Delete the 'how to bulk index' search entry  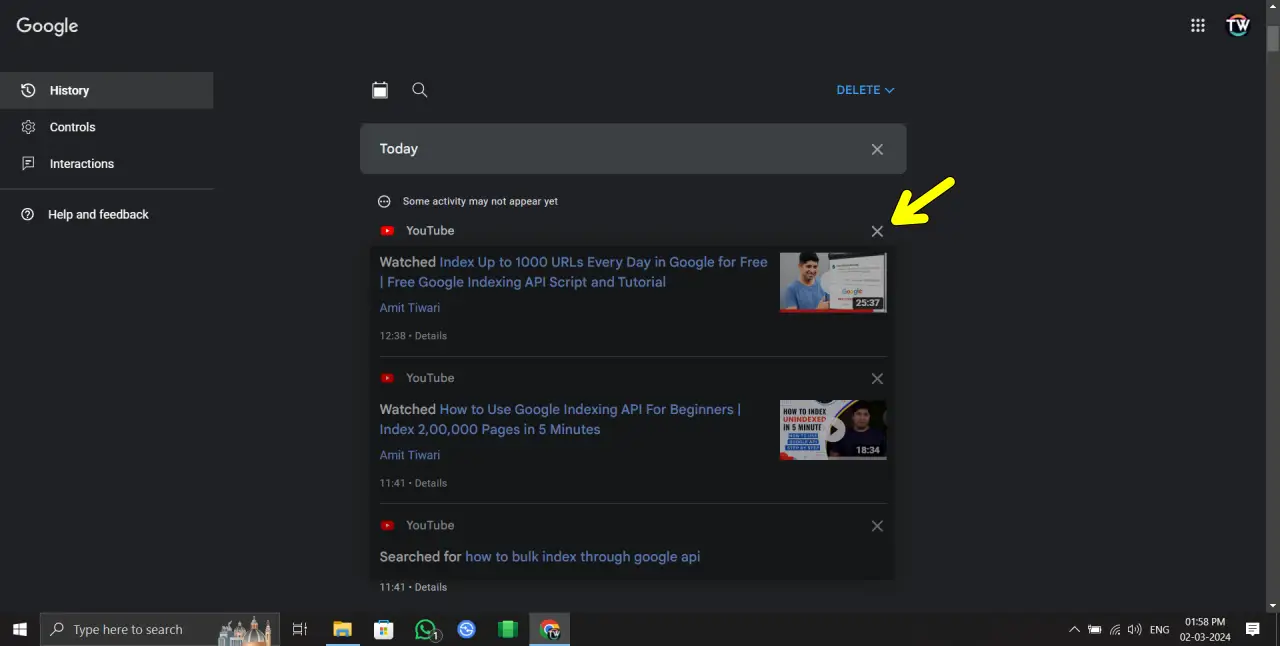[877, 525]
